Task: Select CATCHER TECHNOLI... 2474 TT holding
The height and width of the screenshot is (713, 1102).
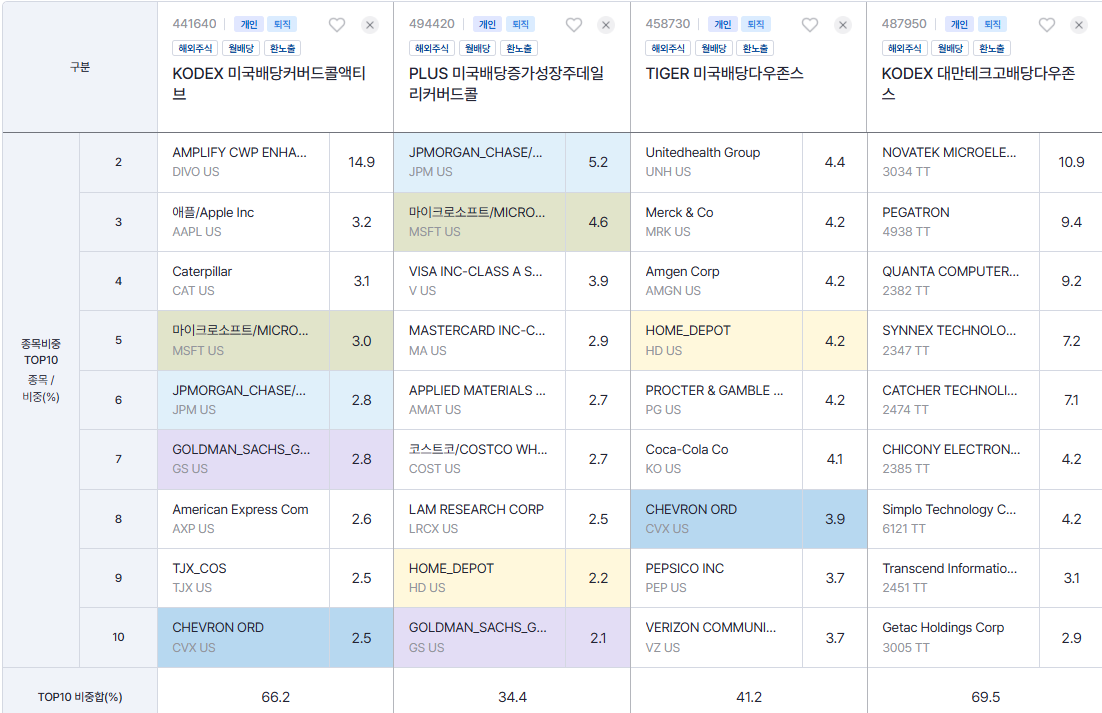Action: click(953, 400)
